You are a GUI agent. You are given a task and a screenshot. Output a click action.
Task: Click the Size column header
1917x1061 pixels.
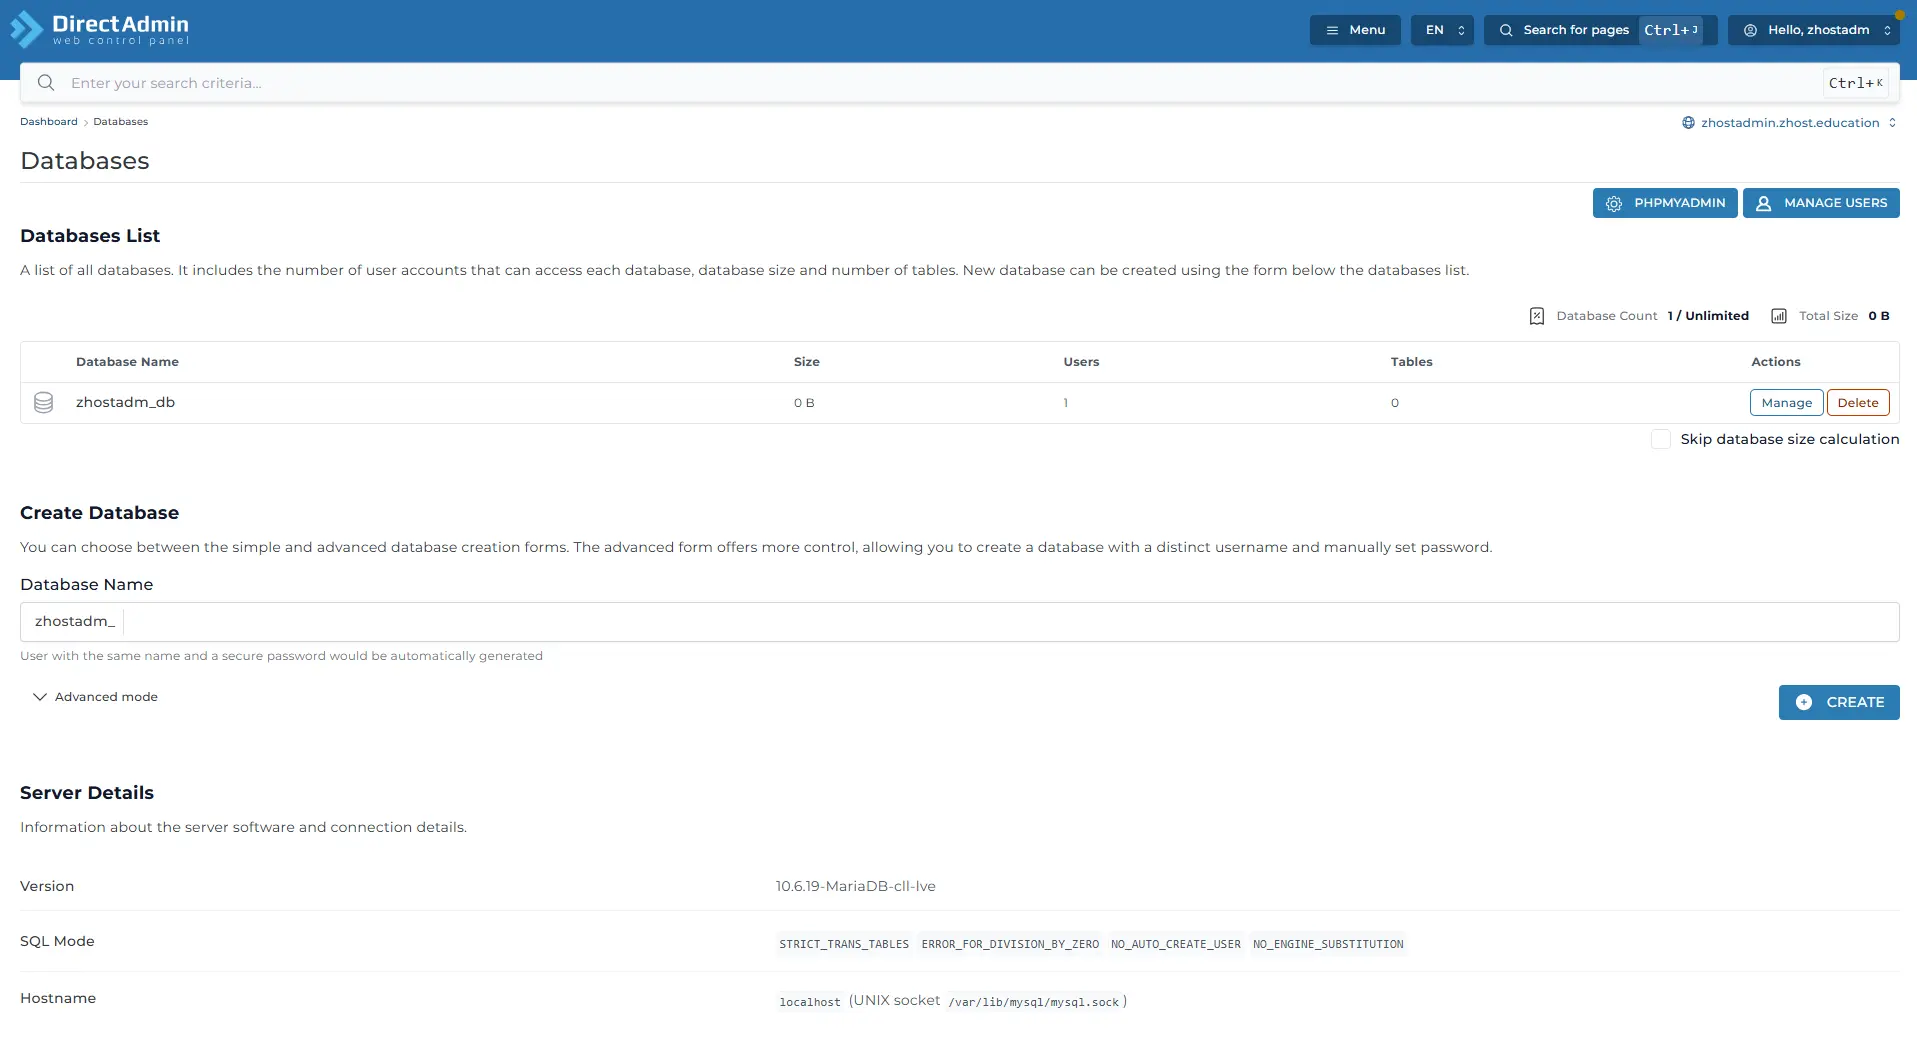coord(806,362)
